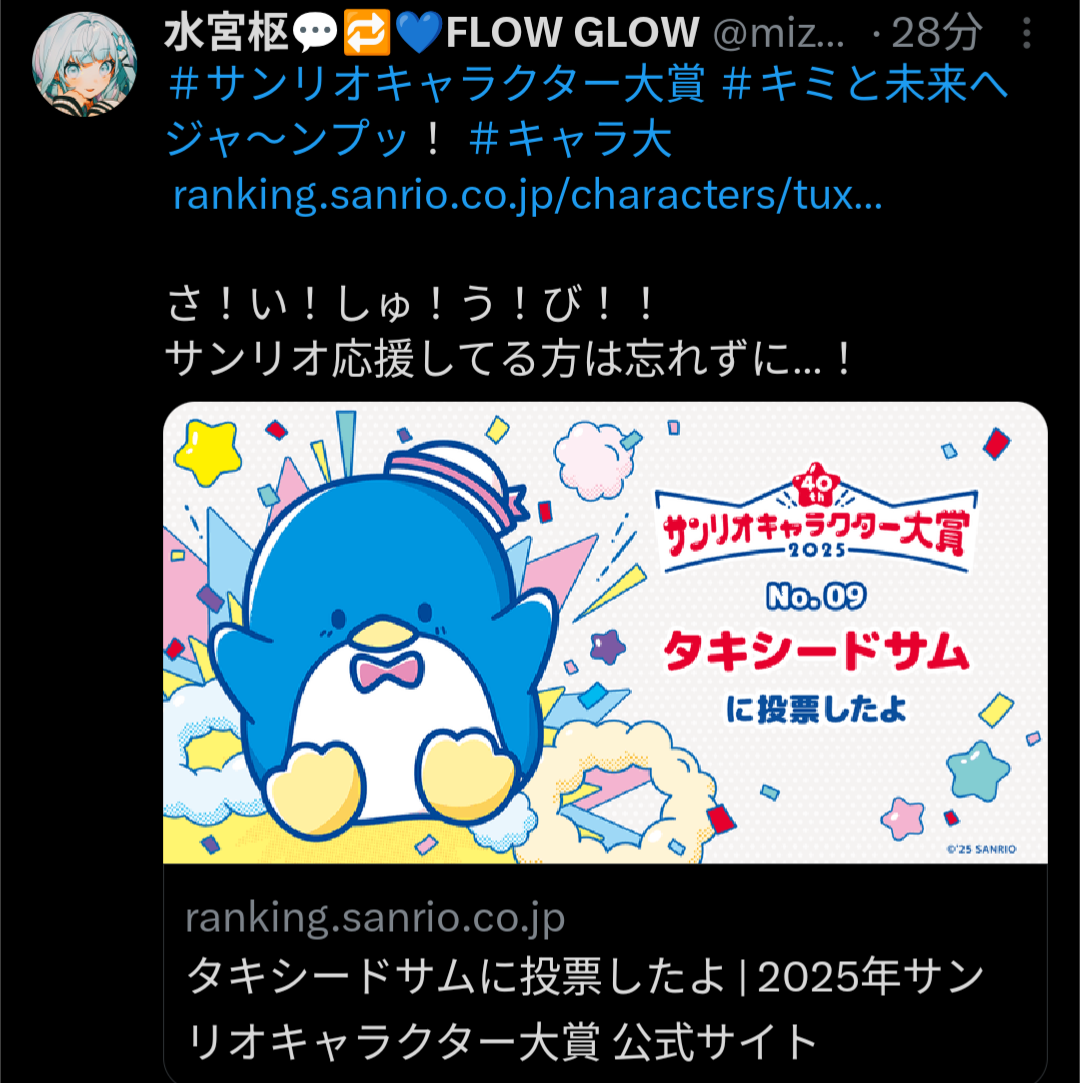The image size is (1080, 1083).
Task: Click the blue Tuxedosam penguin character
Action: pyautogui.click(x=384, y=642)
